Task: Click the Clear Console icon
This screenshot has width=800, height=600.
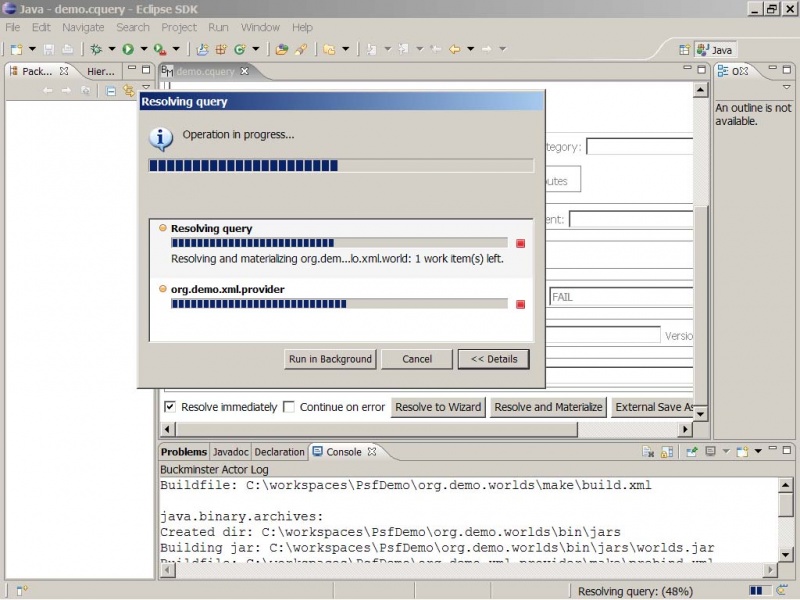Action: [x=648, y=452]
